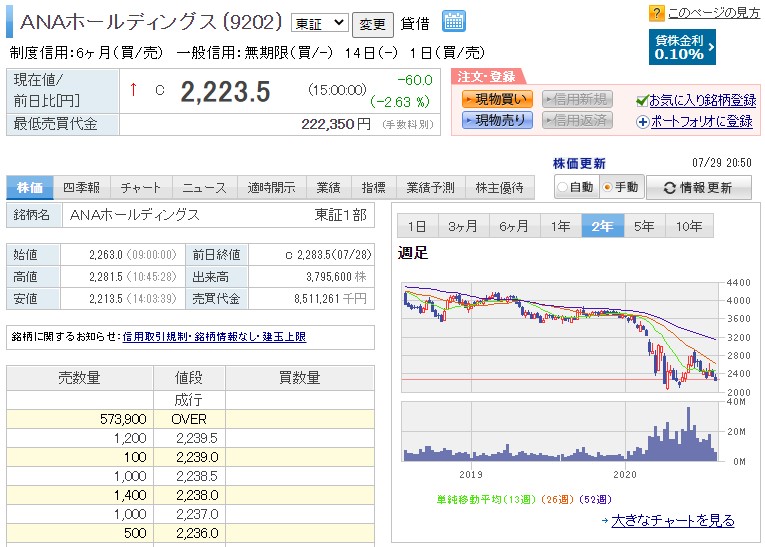Select the 5年 chart period tab

tap(644, 226)
